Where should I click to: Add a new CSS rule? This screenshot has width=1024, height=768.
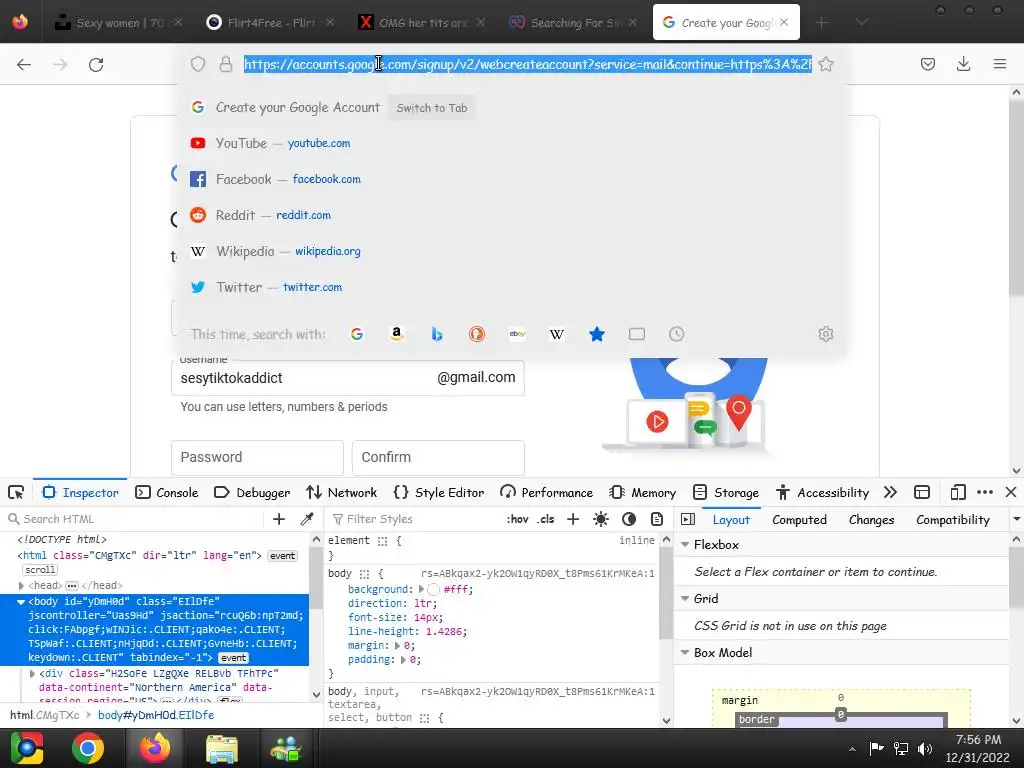(573, 519)
